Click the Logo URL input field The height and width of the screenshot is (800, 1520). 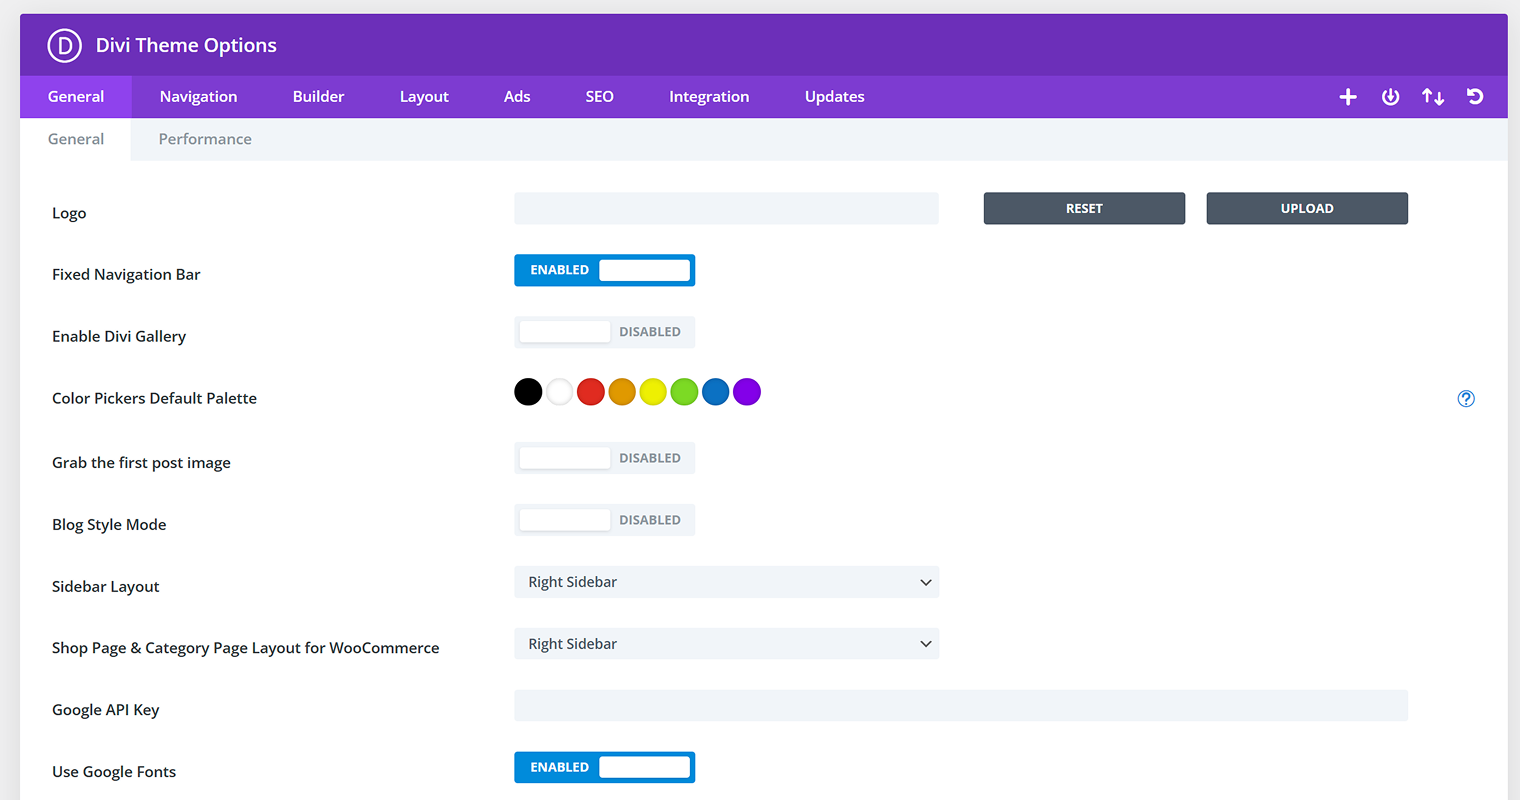click(x=727, y=208)
